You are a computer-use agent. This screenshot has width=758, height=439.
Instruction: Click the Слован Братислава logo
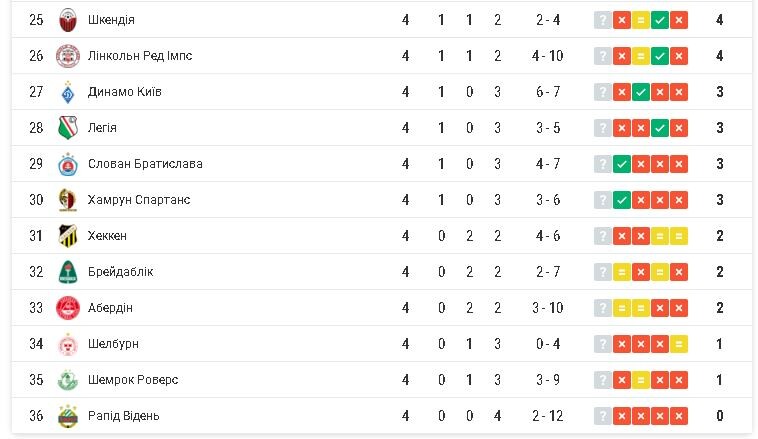click(68, 164)
